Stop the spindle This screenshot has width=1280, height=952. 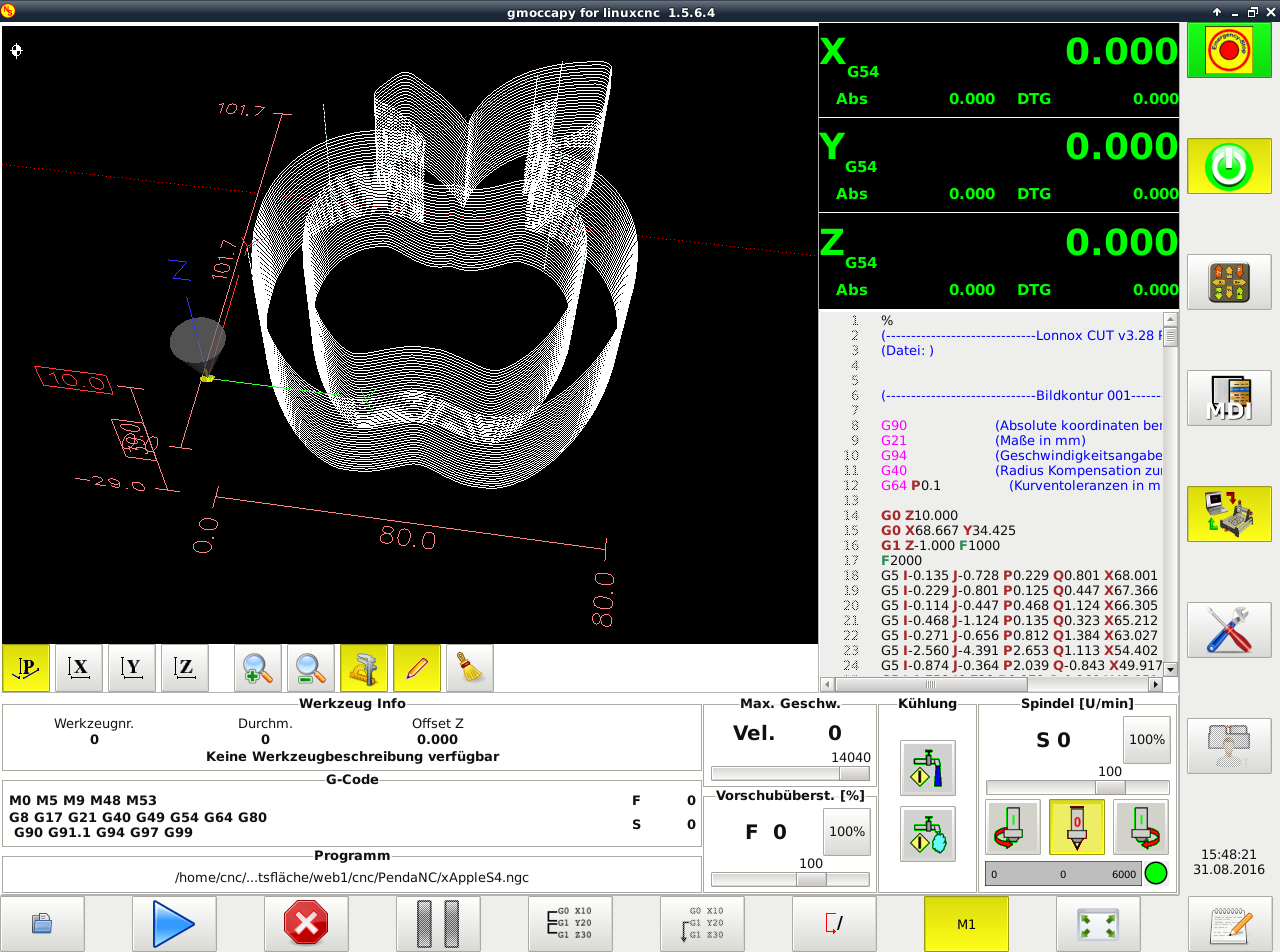point(1077,827)
